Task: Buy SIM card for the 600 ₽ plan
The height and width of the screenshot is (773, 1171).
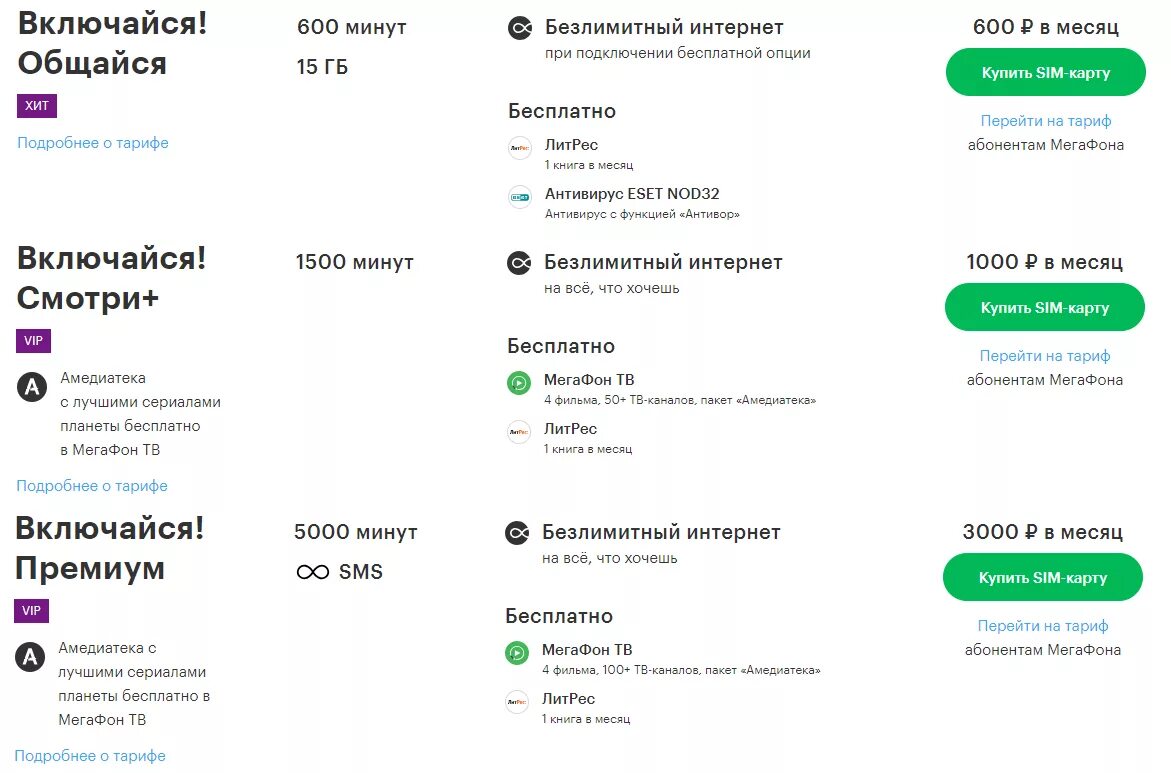Action: pos(1045,73)
